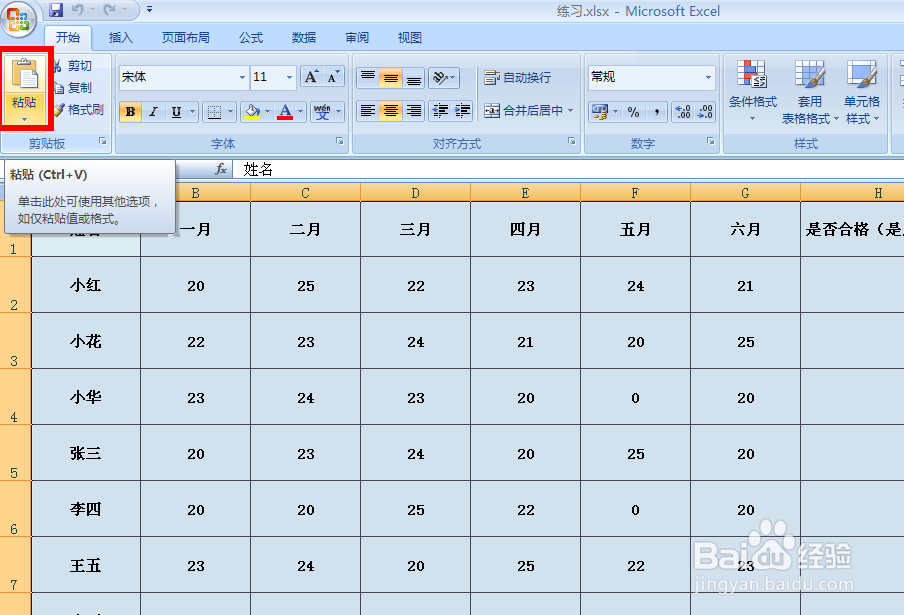Decrease font size with small A
904x615 pixels.
tap(333, 77)
